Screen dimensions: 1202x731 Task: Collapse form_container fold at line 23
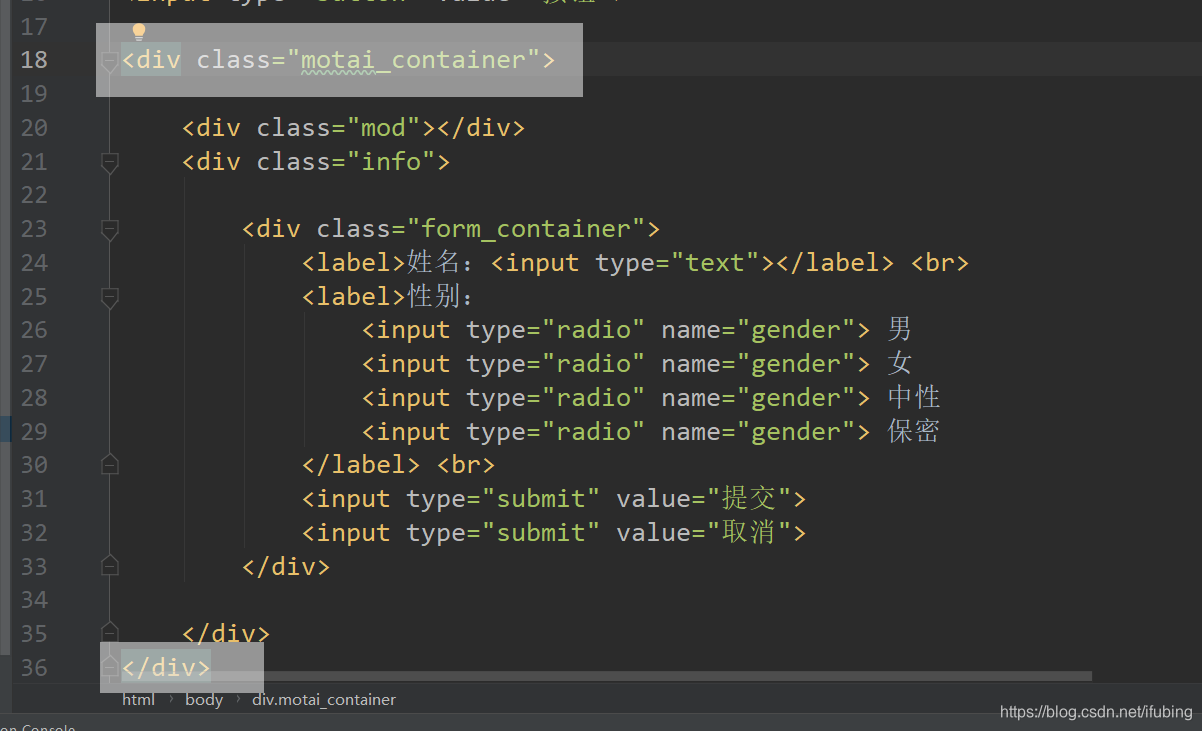tap(110, 229)
